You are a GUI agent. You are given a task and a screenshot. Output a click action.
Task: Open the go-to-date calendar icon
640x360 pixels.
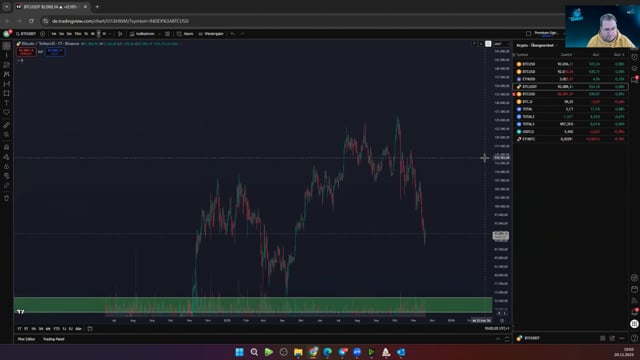point(90,329)
